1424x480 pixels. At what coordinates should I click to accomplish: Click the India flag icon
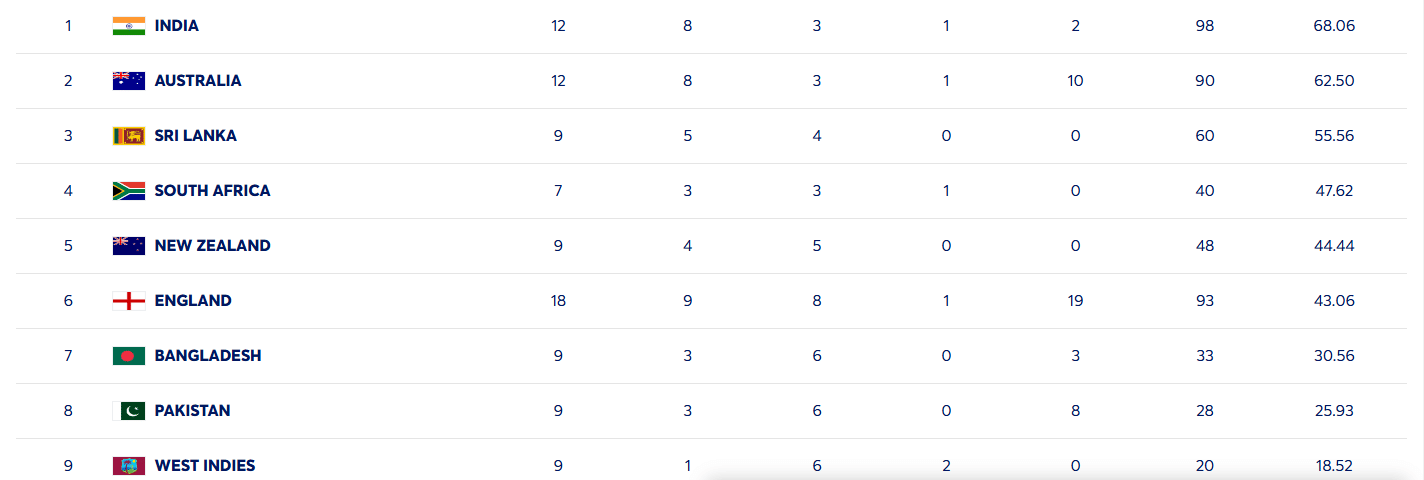pyautogui.click(x=129, y=26)
